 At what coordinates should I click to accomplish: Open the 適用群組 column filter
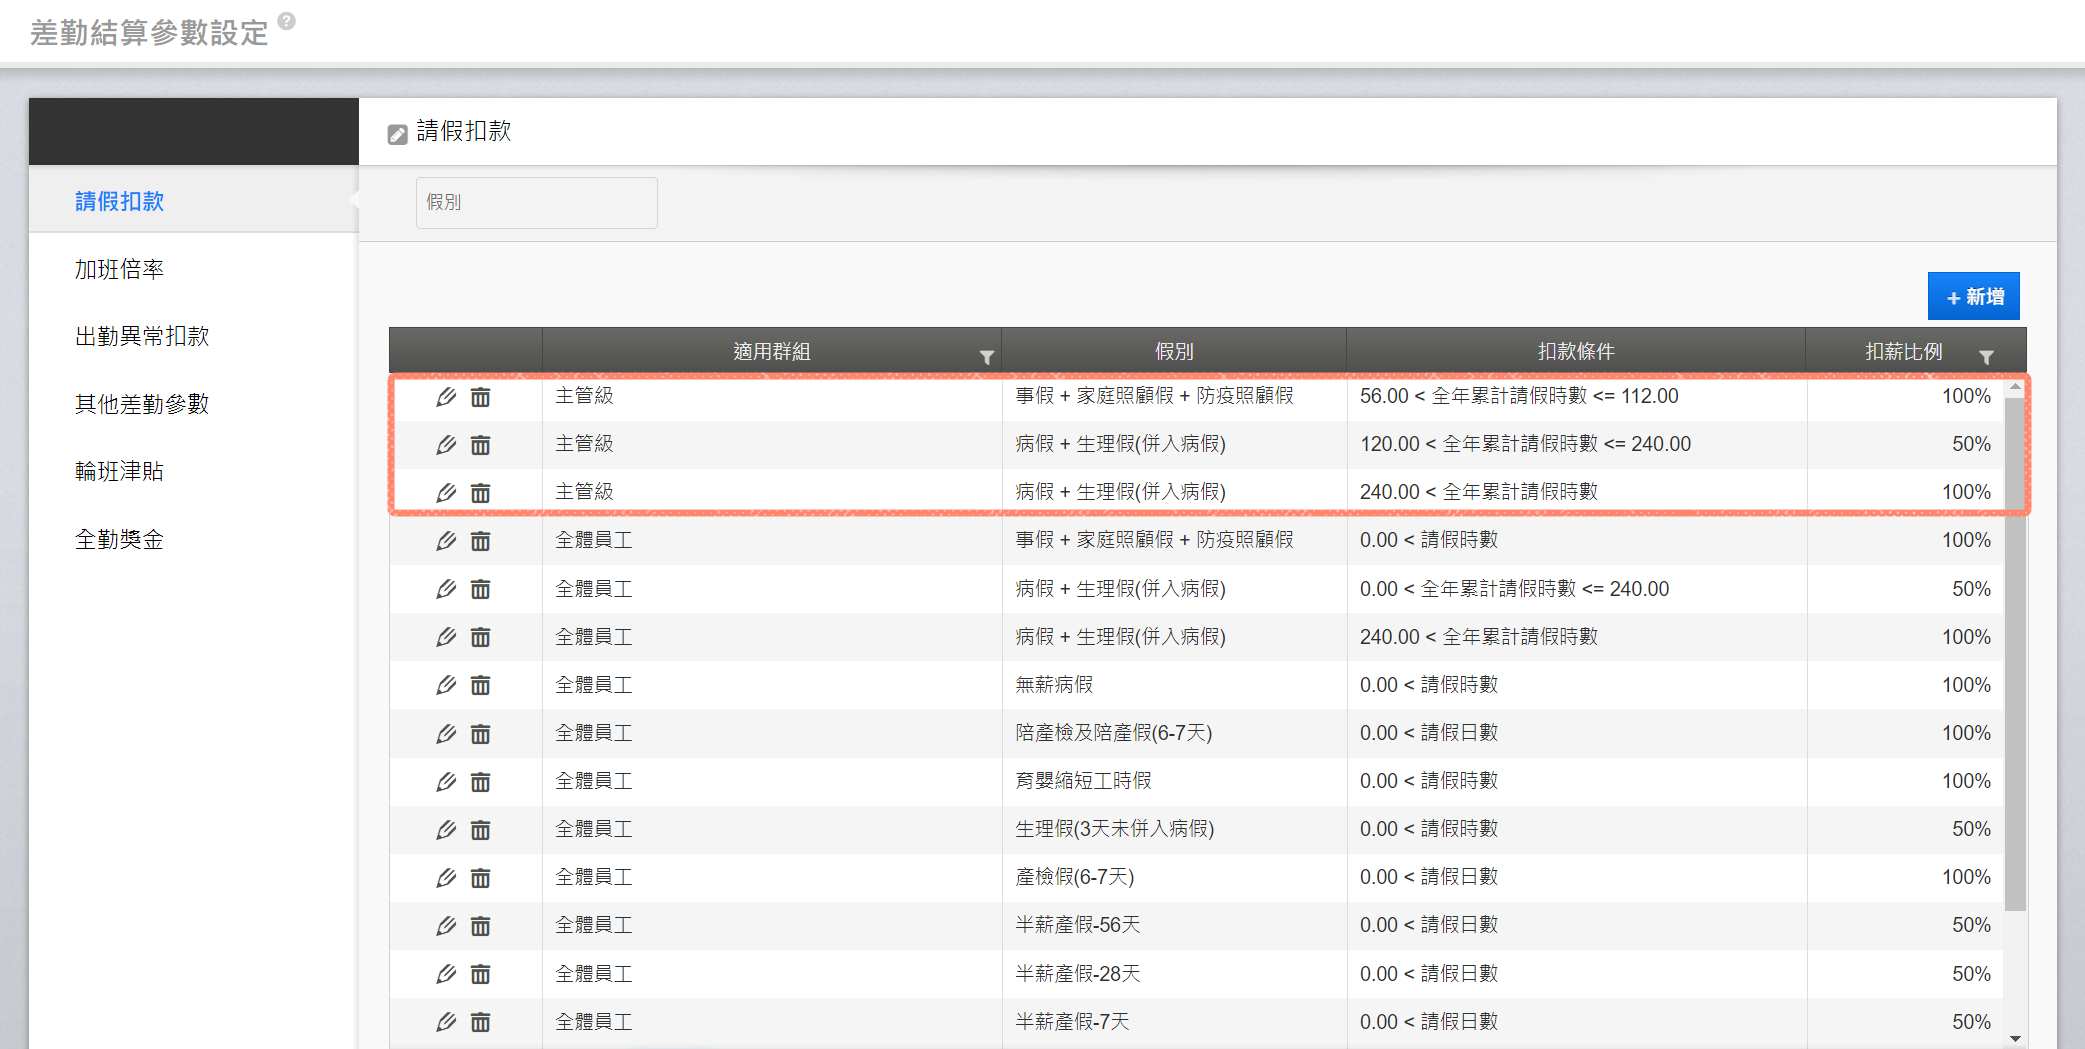[x=986, y=357]
